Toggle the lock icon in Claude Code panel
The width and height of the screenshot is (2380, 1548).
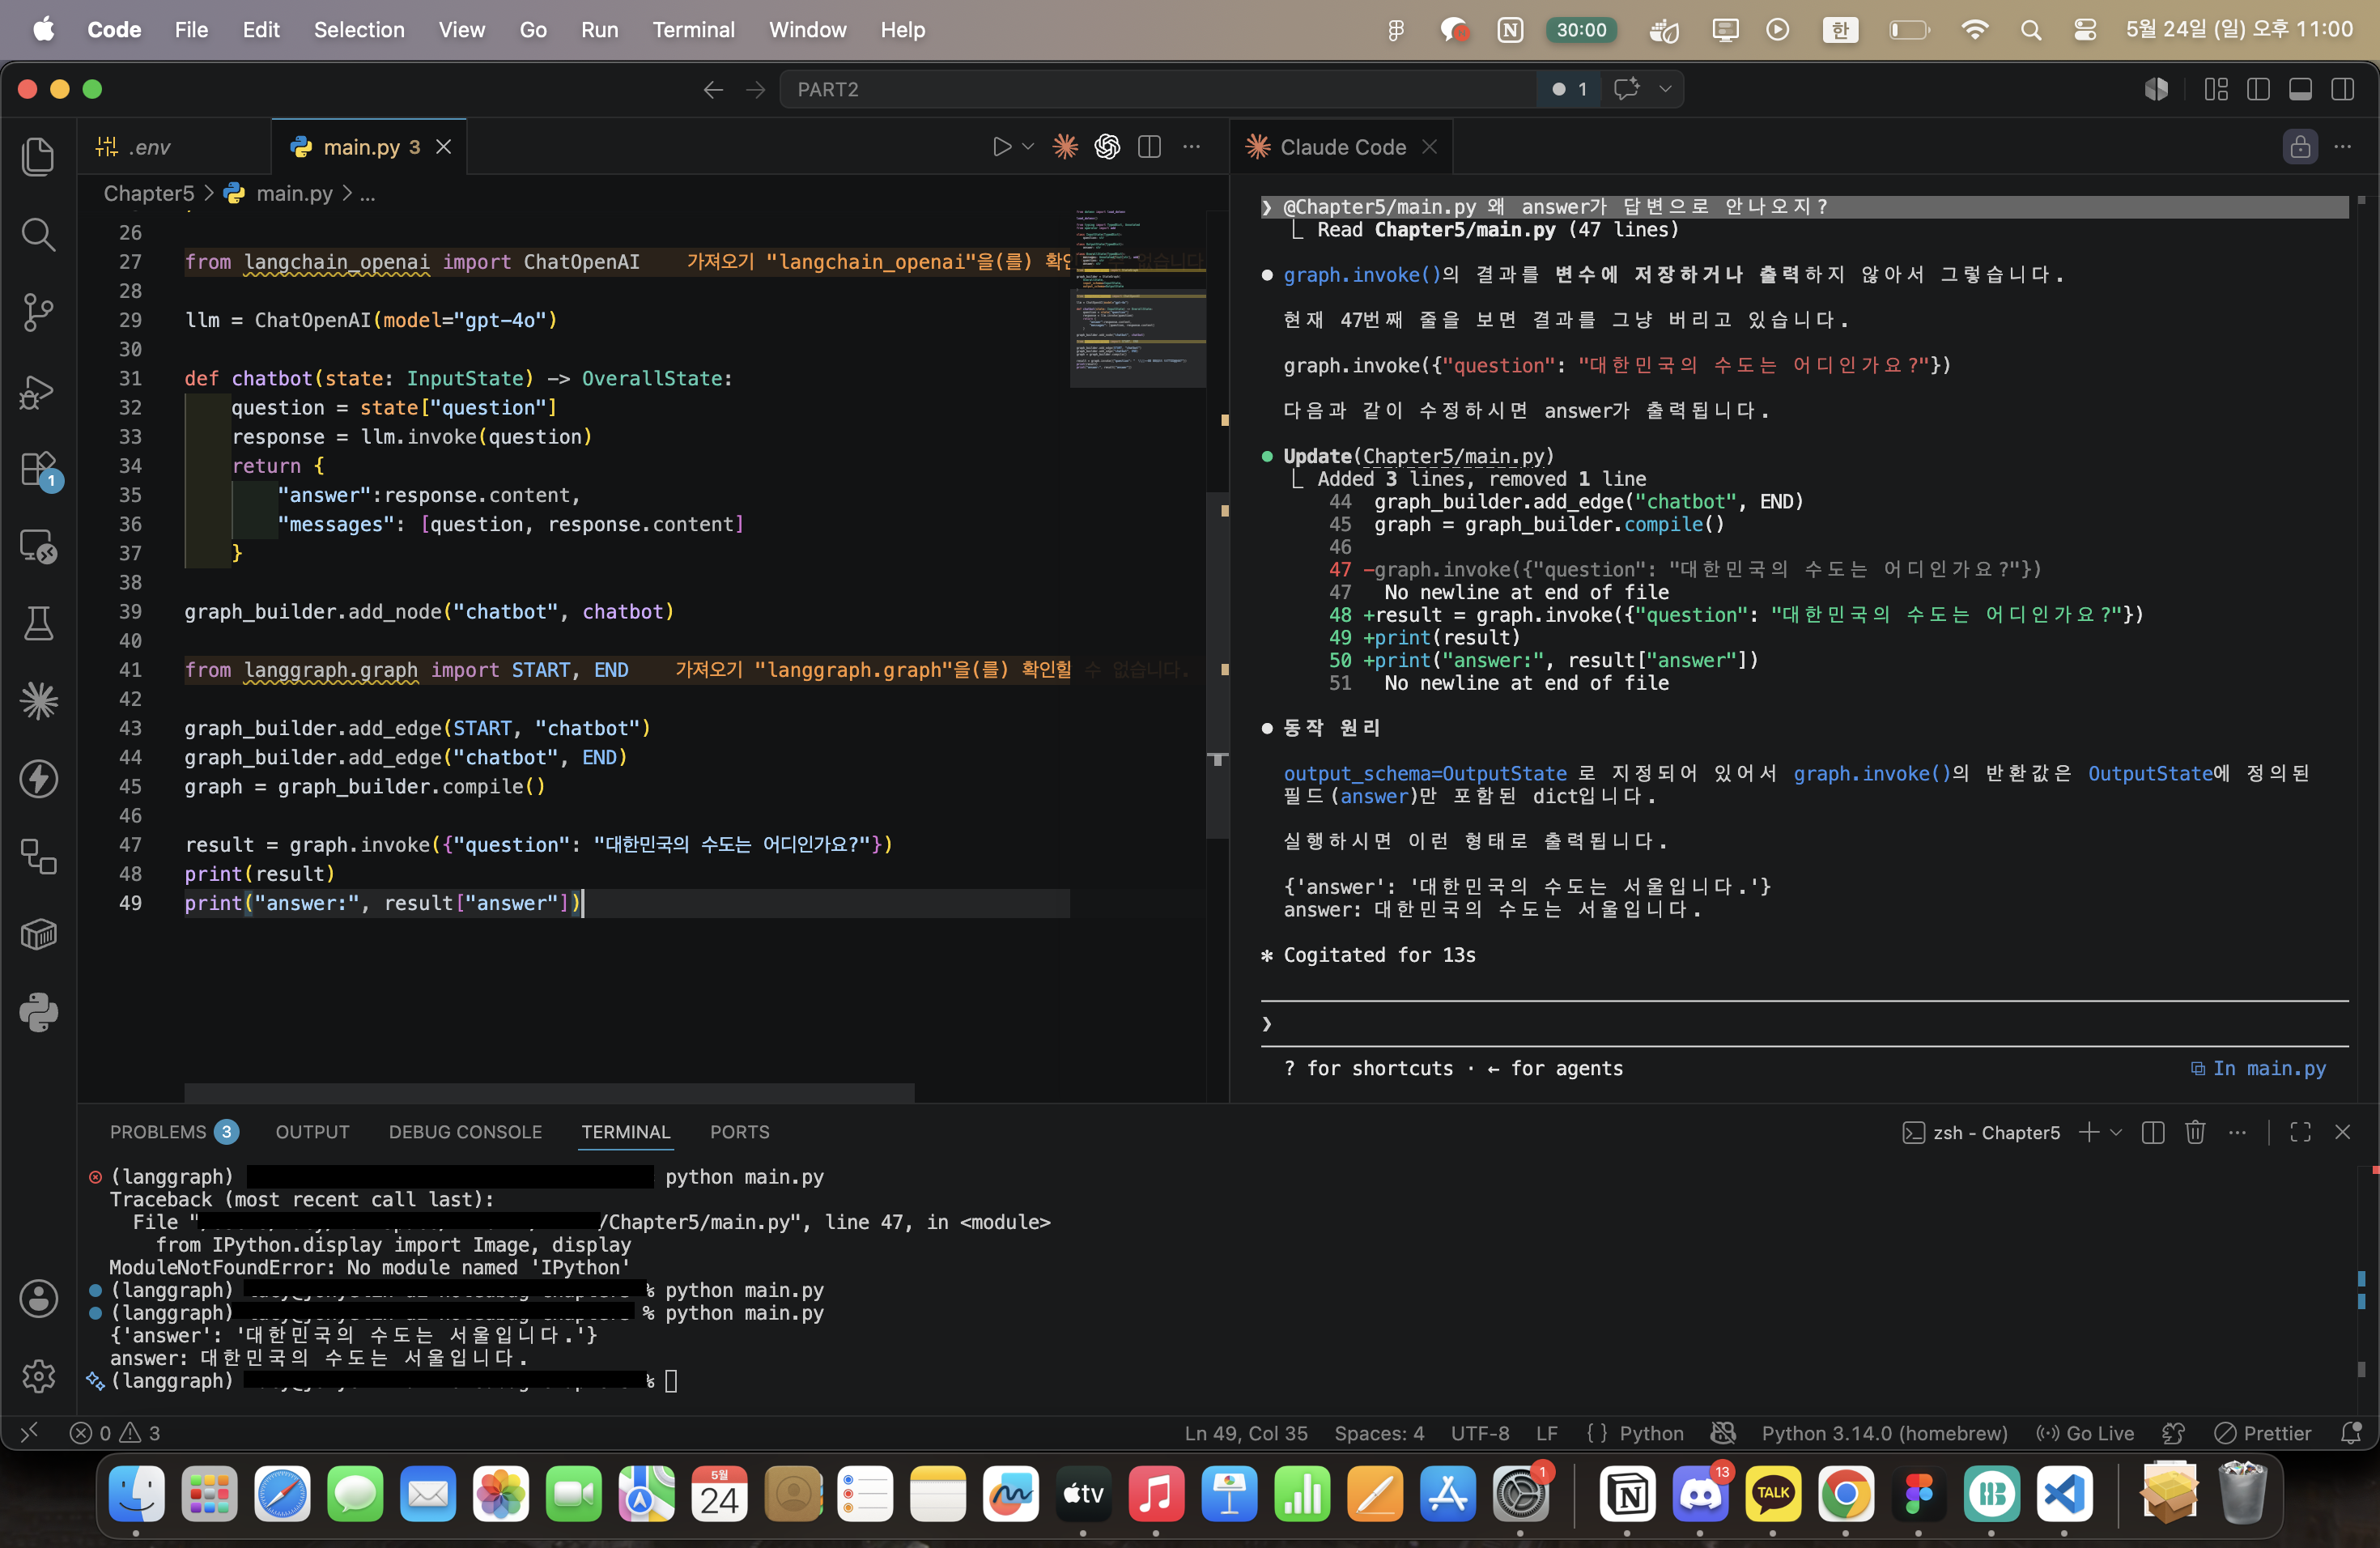[x=2300, y=147]
